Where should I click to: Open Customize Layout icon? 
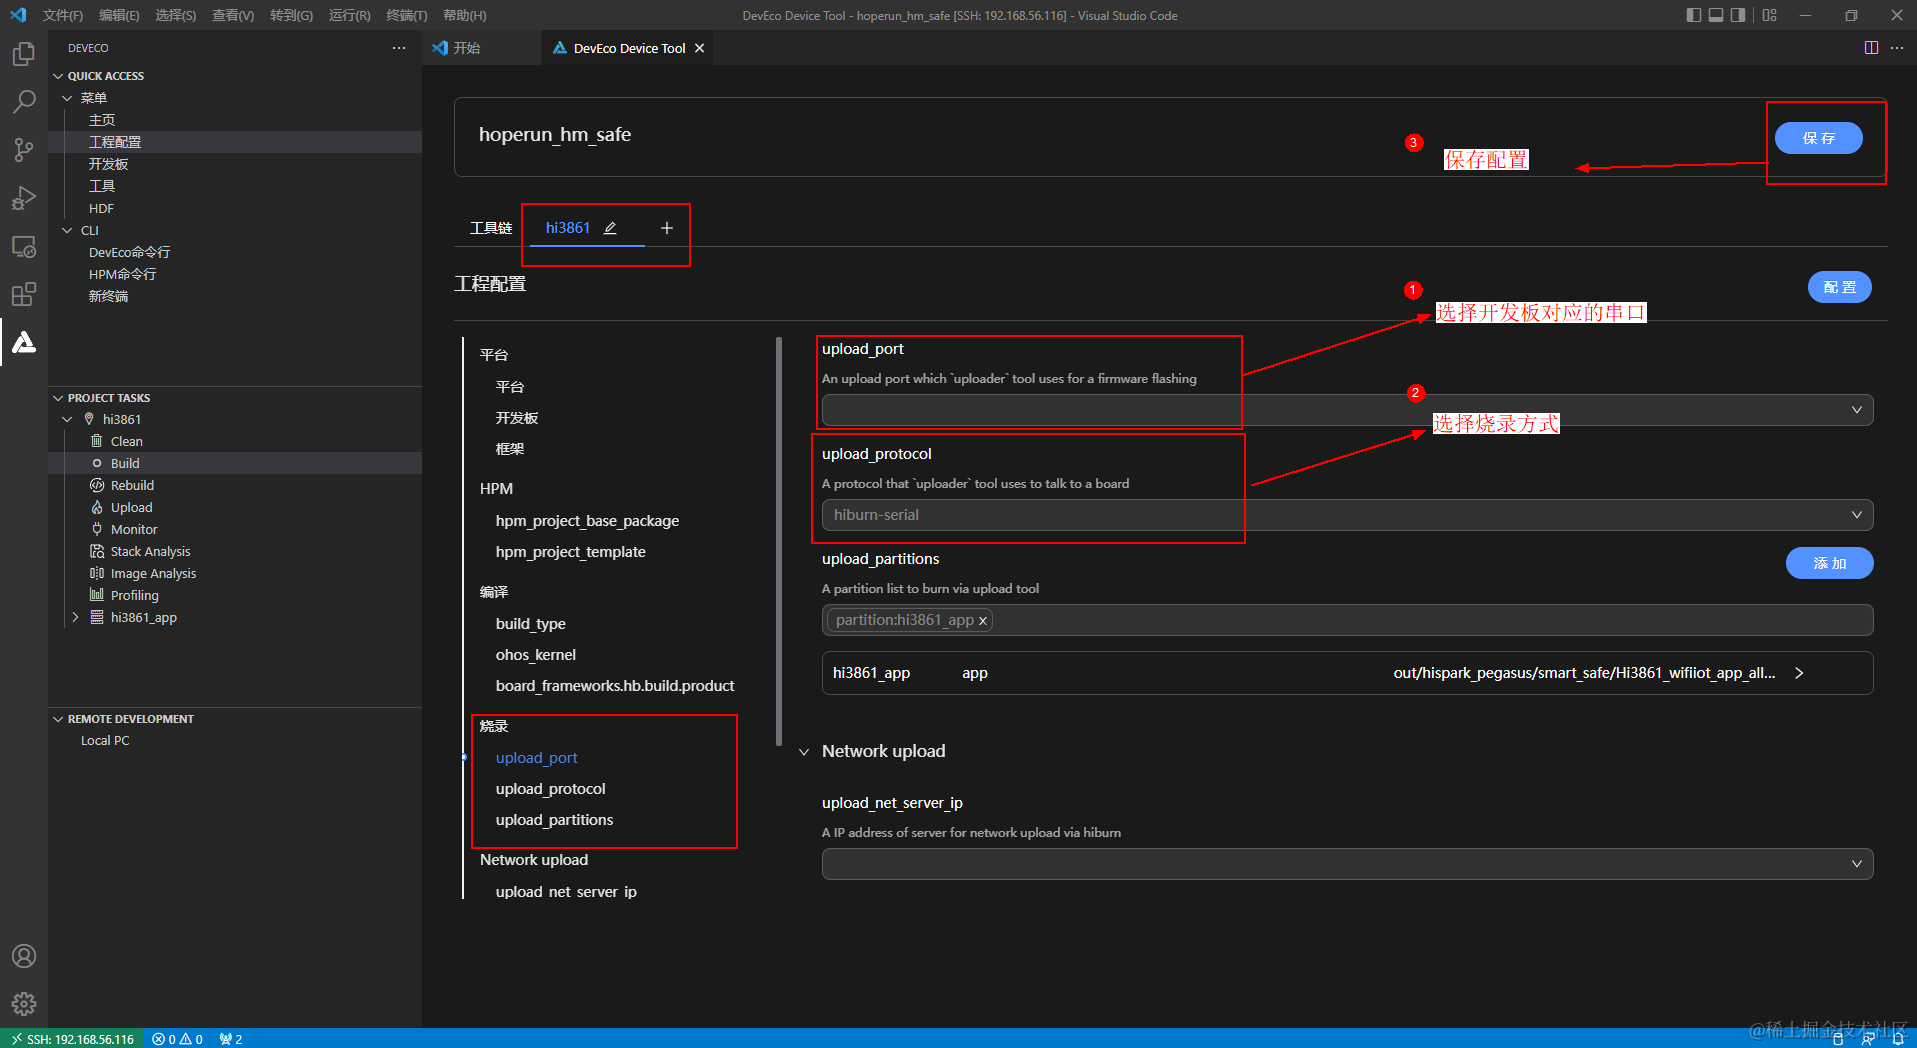coord(1770,15)
